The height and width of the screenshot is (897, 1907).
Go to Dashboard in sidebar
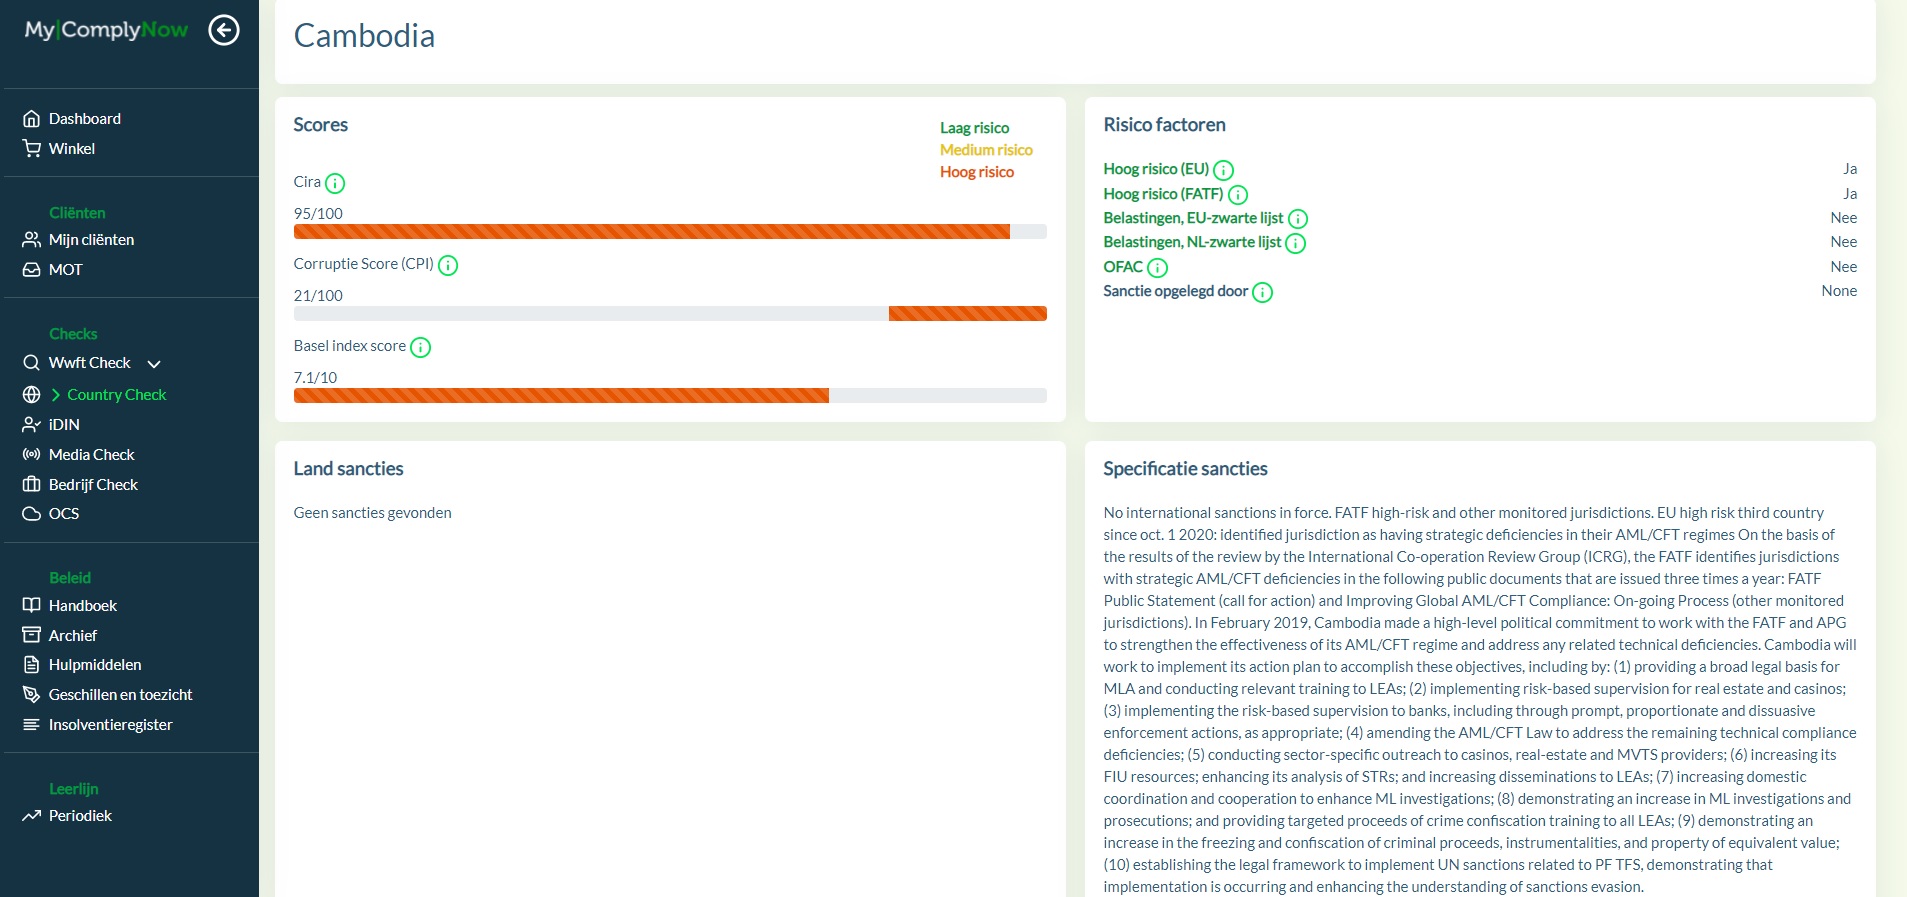click(84, 119)
